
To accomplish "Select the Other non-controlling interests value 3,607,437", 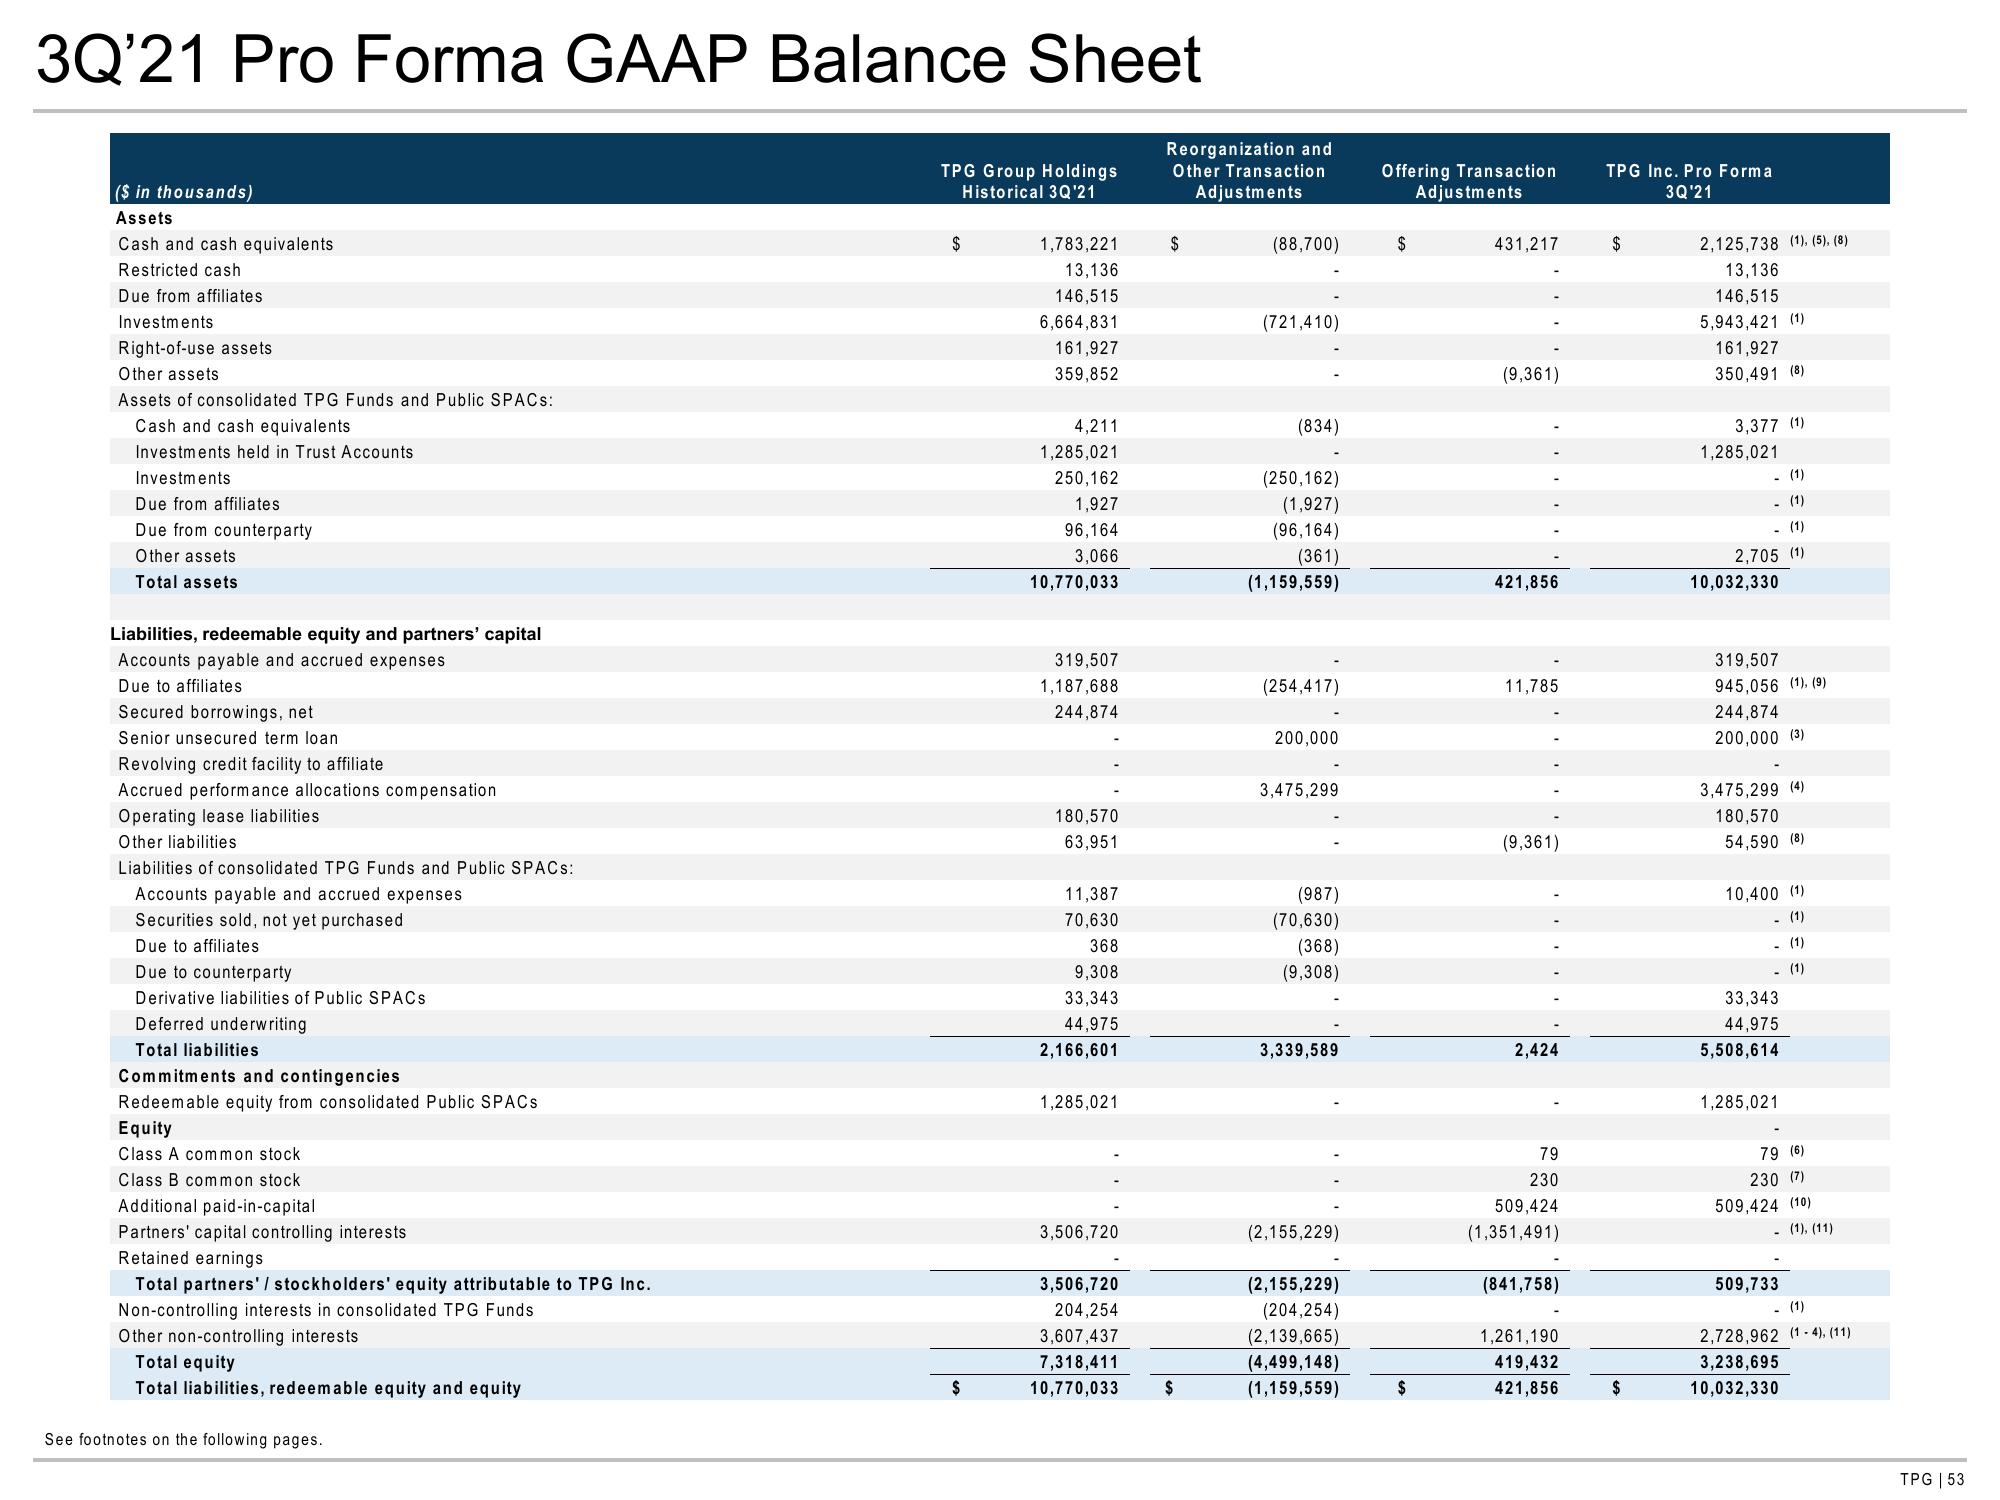I will pos(1079,1336).
